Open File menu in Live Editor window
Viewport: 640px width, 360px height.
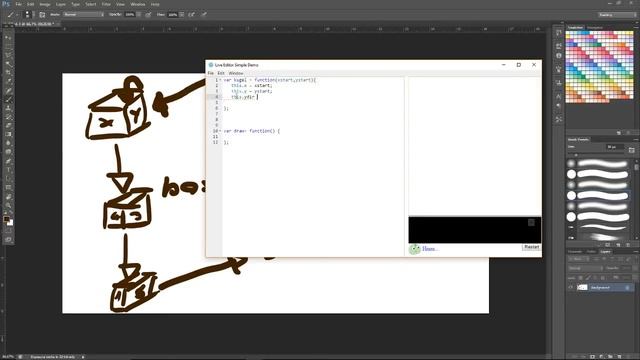(x=211, y=73)
